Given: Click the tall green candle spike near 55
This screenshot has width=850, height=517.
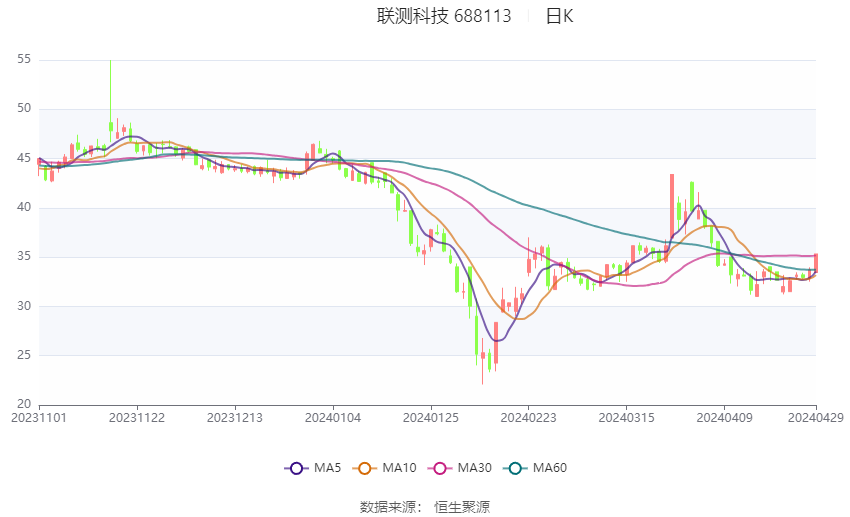Looking at the screenshot, I should coord(110,95).
